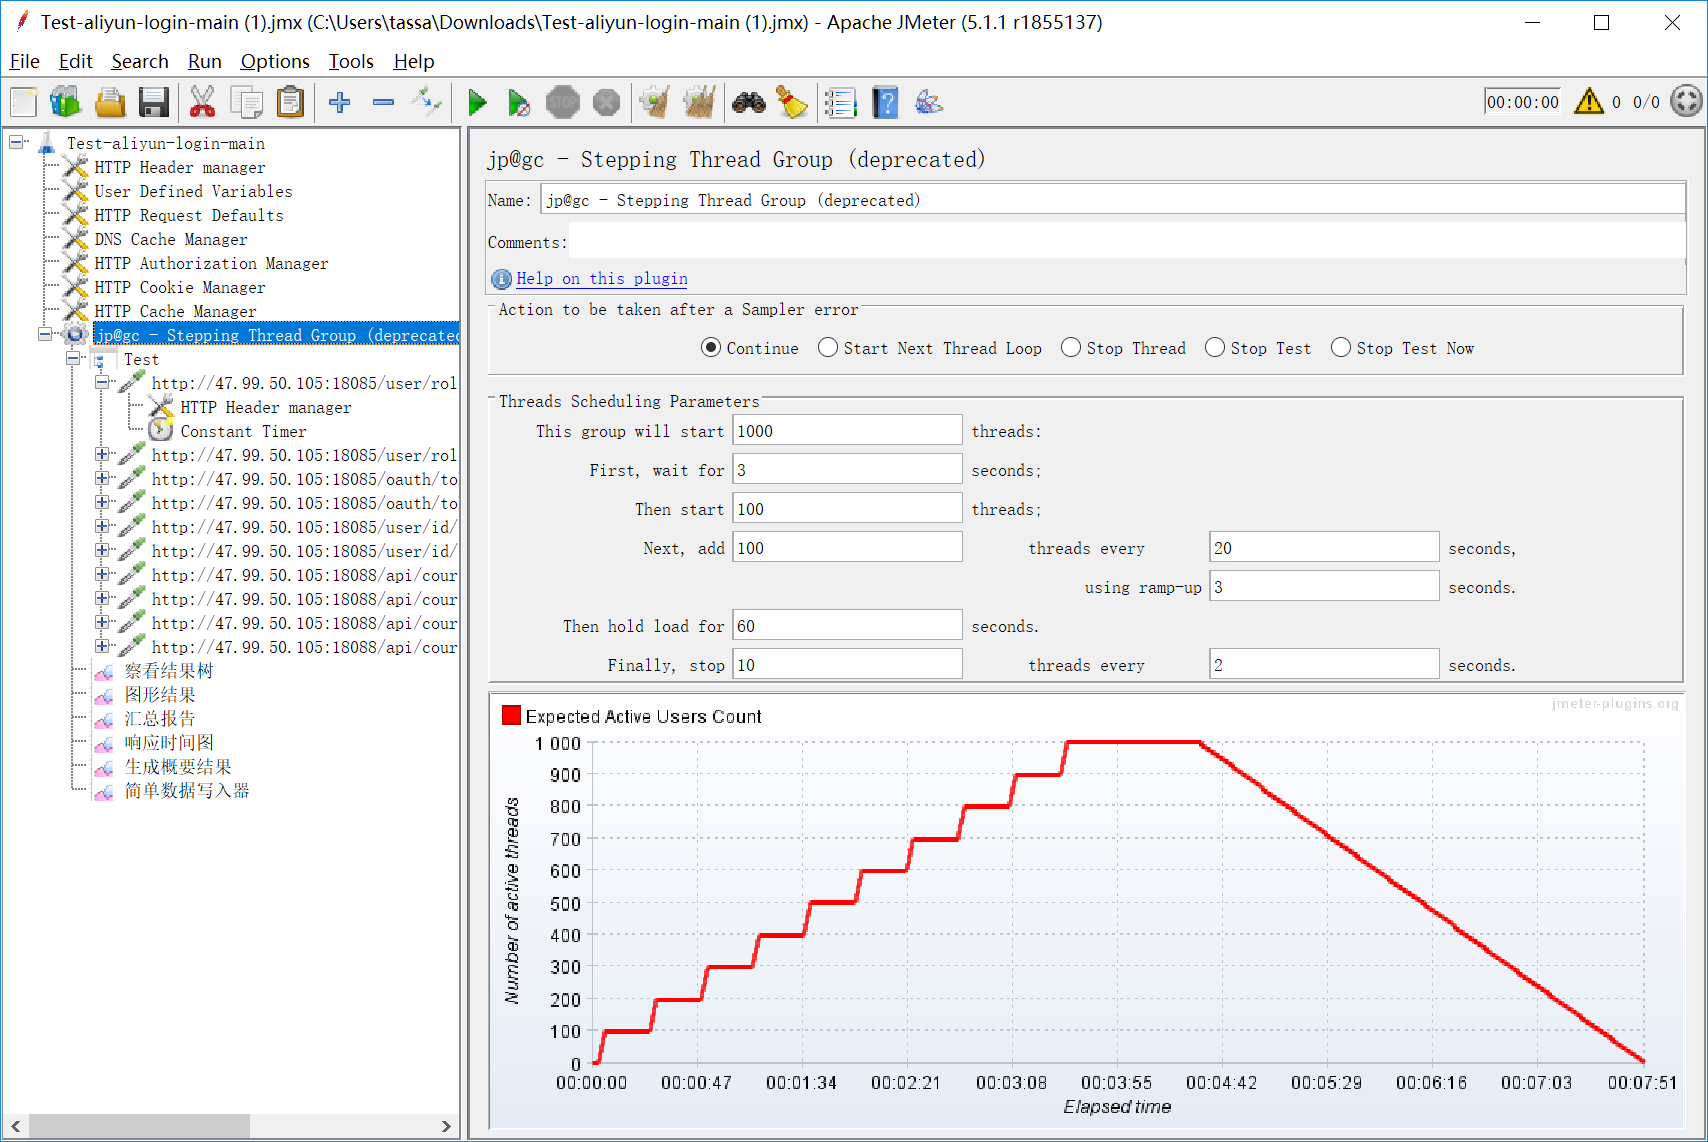Click the Stop test icon
The width and height of the screenshot is (1708, 1142).
563,102
